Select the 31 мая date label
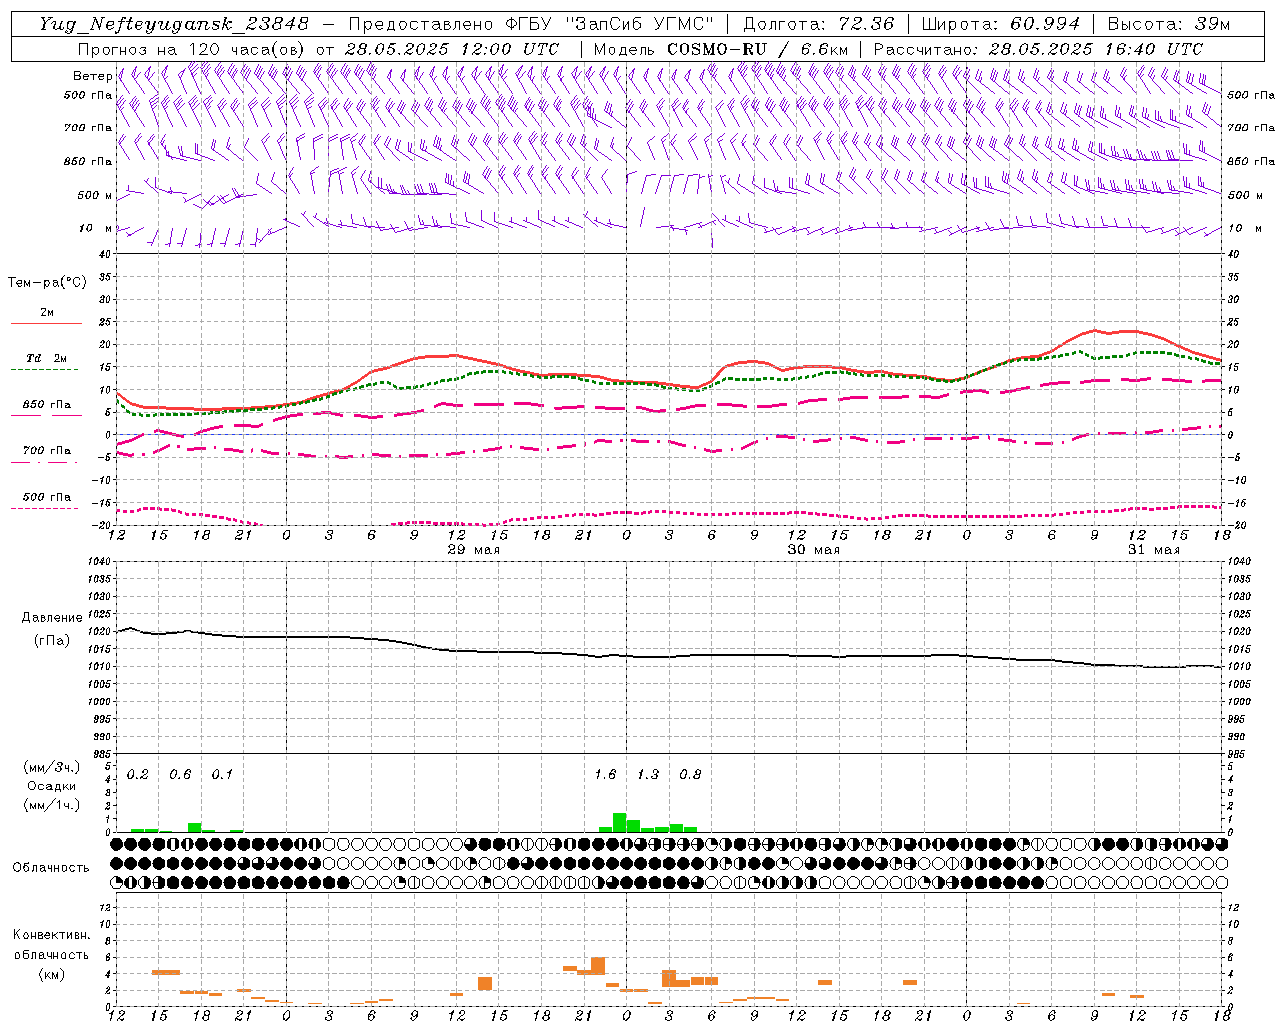This screenshot has height=1024, width=1280. [1154, 550]
